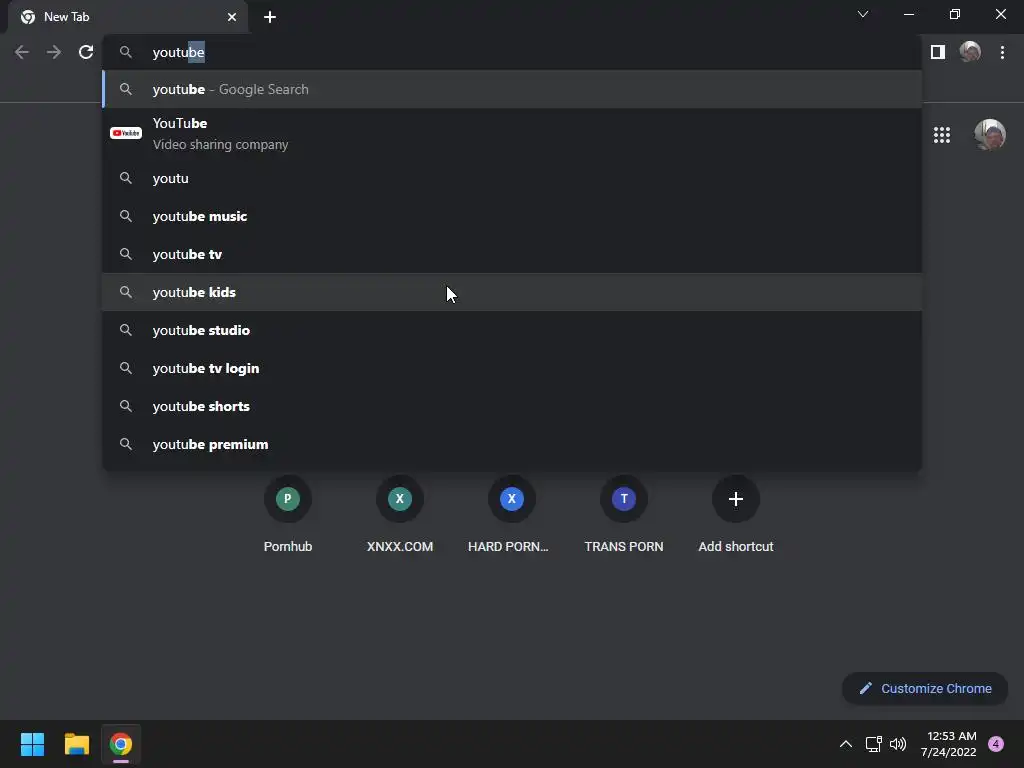Click the Chrome taskbar icon
Image resolution: width=1024 pixels, height=768 pixels.
121,744
